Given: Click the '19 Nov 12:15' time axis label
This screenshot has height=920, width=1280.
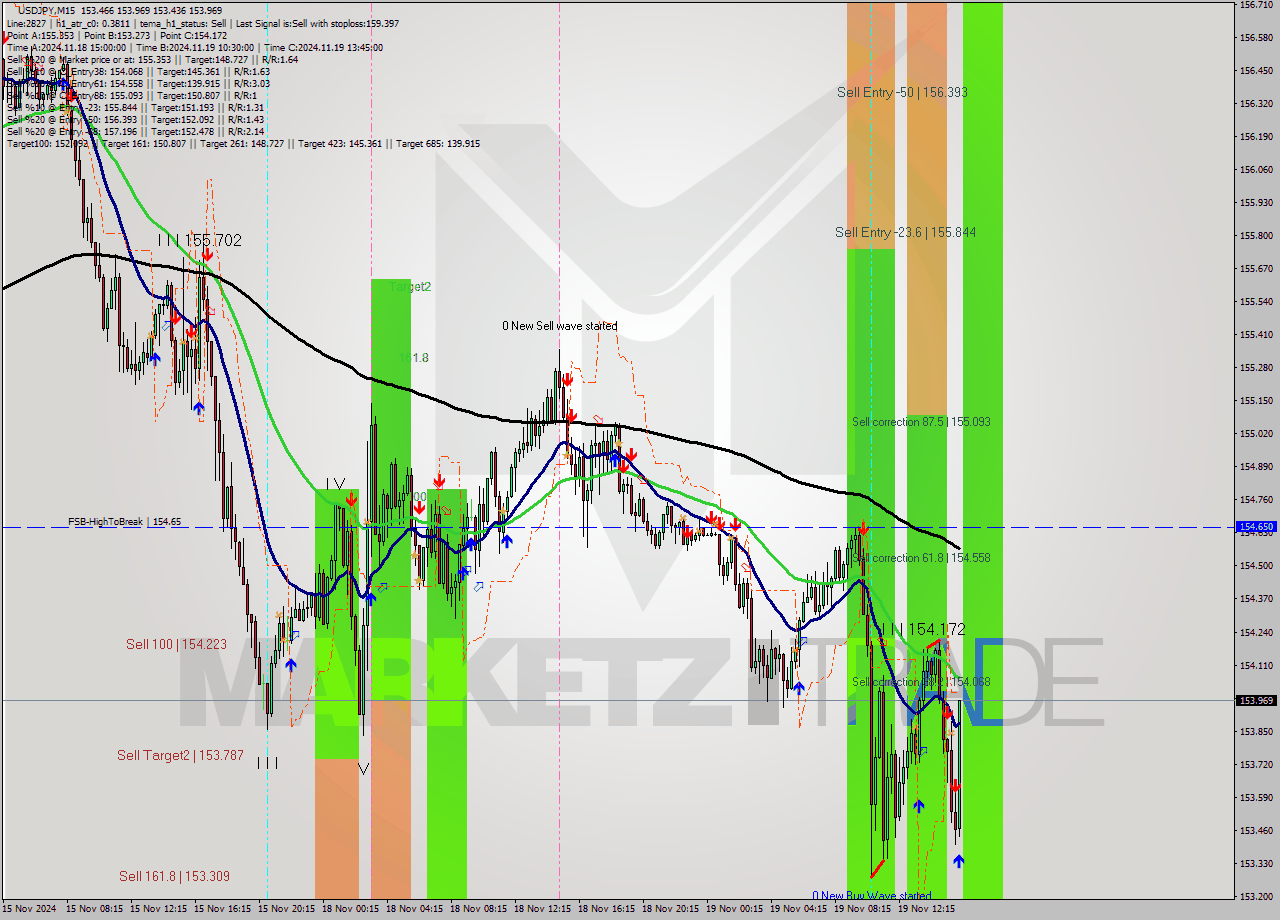Looking at the screenshot, I should tap(927, 910).
